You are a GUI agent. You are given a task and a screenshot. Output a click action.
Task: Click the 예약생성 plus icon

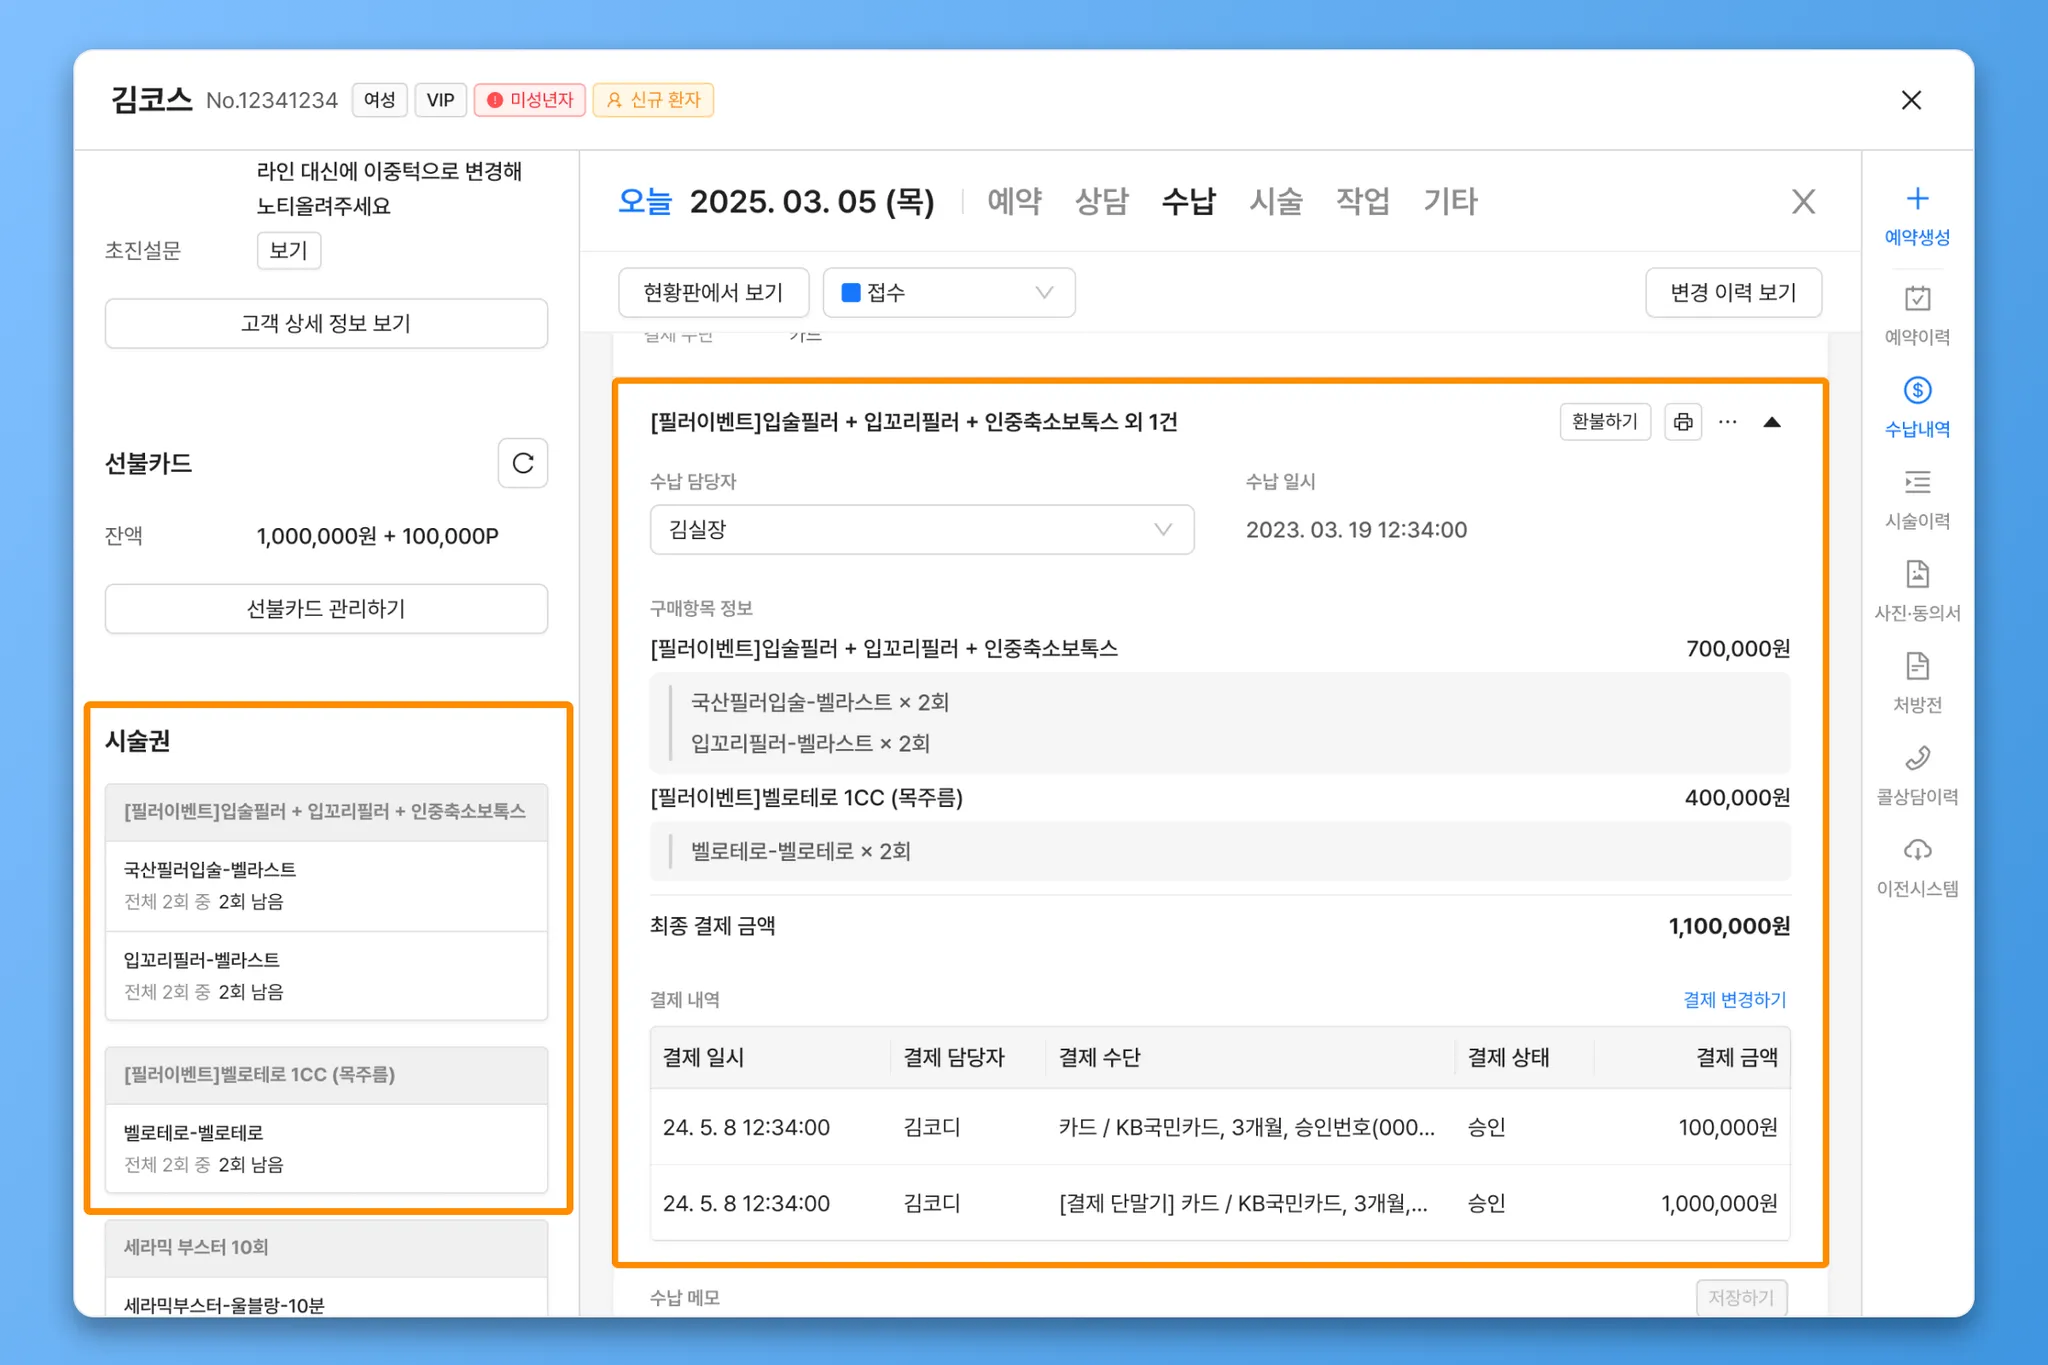[x=1916, y=199]
